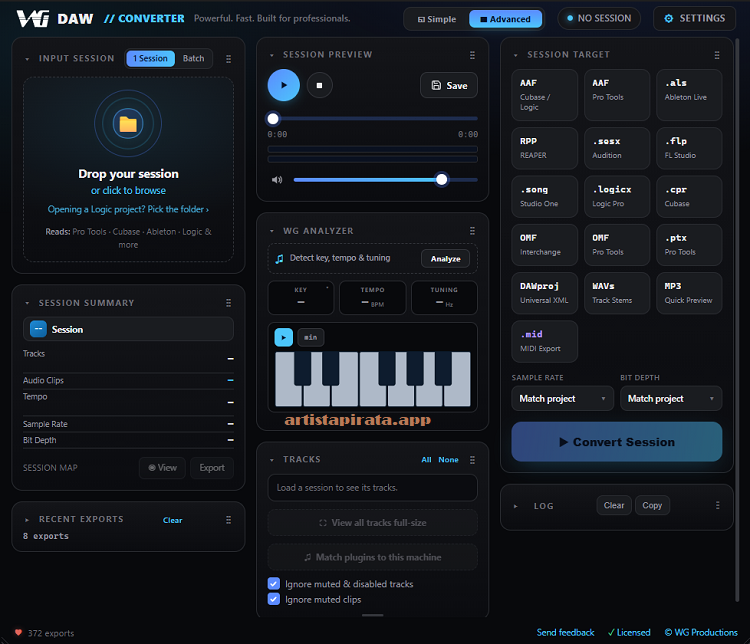This screenshot has width=750, height=644.
Task: Collapse the Session Preview panel
Action: coord(272,56)
